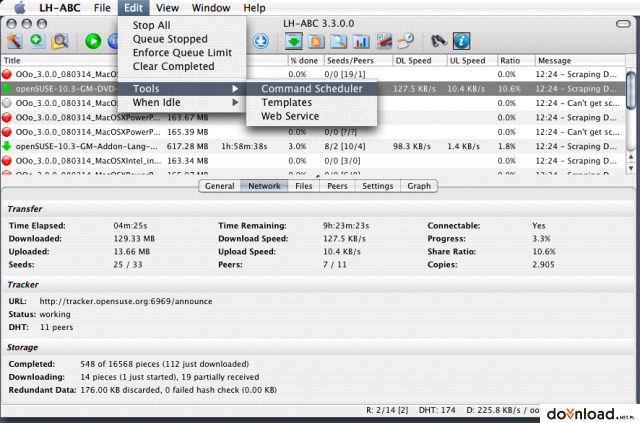
Task: Open the bar chart statistics icon
Action: pos(361,41)
